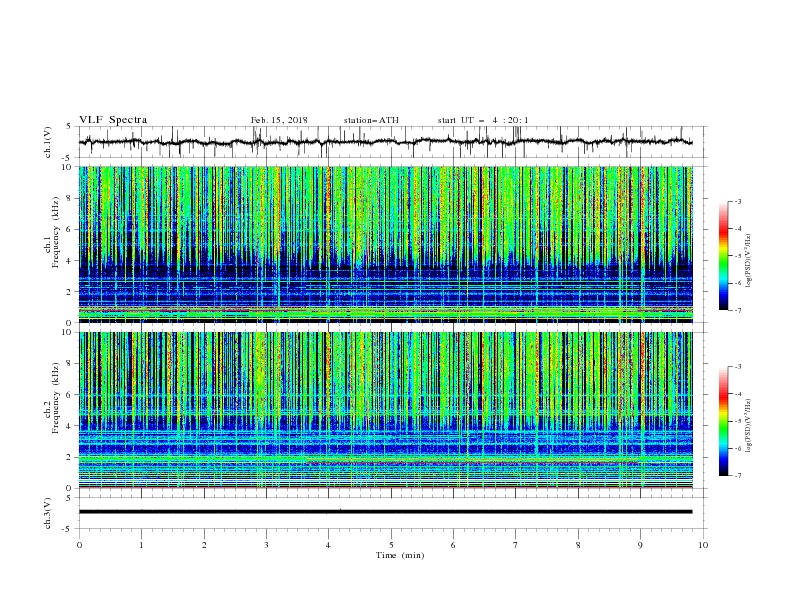Click the "-5" tick on lower color bar
The image size is (792, 612).
tap(737, 421)
